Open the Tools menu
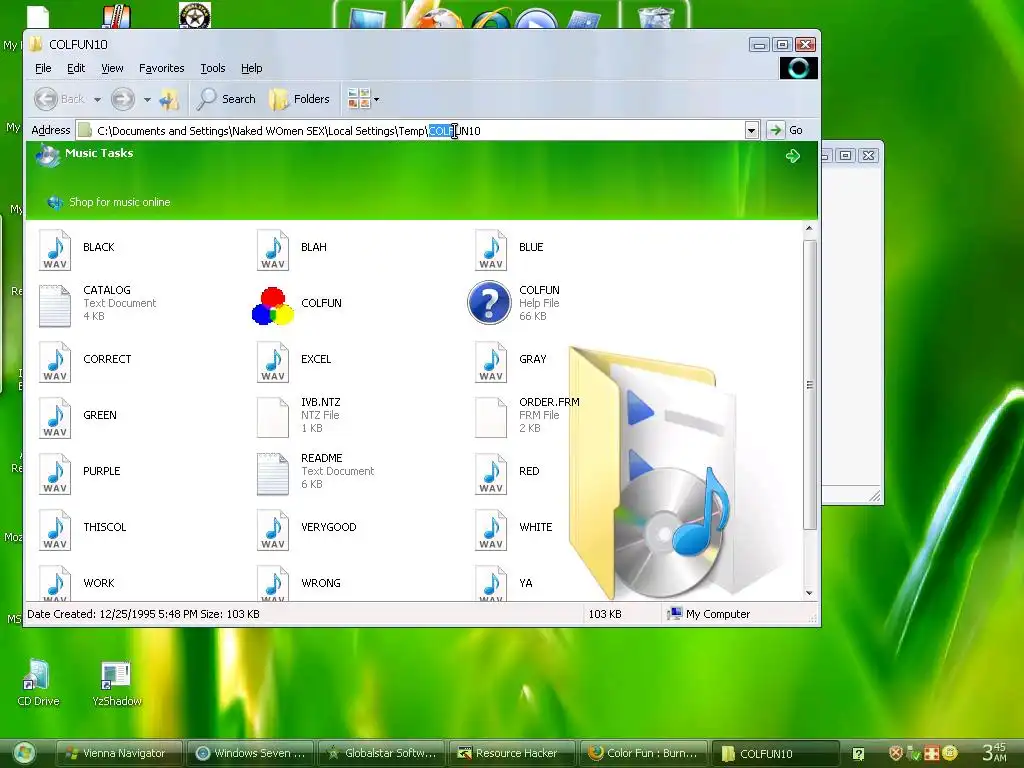Image resolution: width=1024 pixels, height=768 pixels. coord(212,68)
